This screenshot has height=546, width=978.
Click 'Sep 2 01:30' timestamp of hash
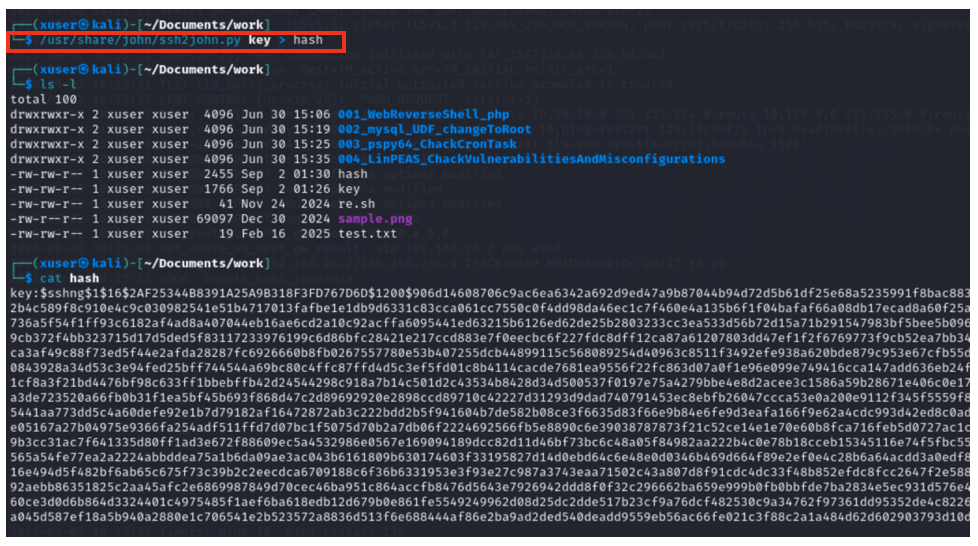286,174
